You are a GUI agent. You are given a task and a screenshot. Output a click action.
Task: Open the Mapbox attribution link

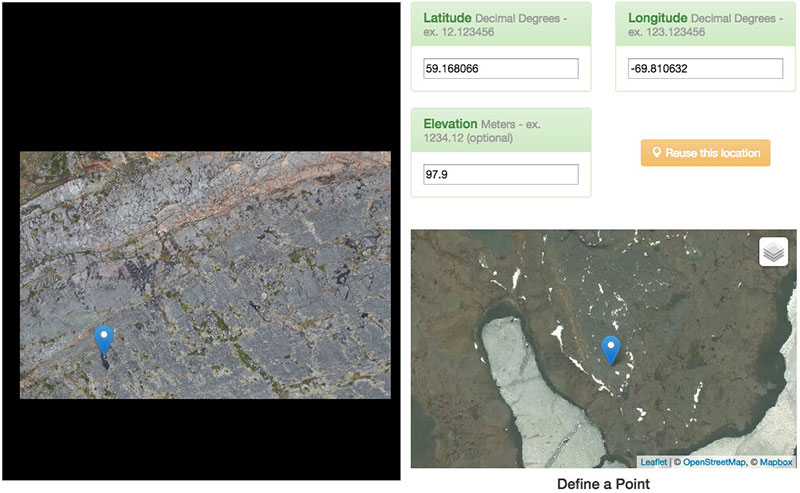coord(776,462)
